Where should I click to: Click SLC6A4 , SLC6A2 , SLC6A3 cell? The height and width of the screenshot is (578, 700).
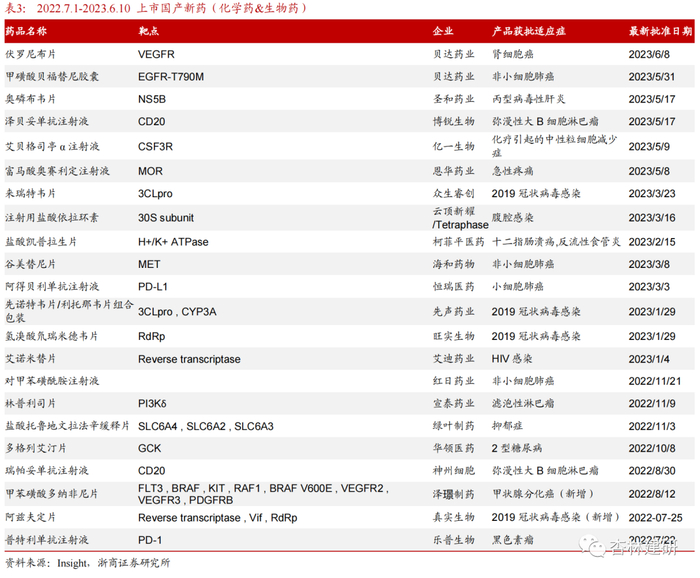(x=206, y=426)
